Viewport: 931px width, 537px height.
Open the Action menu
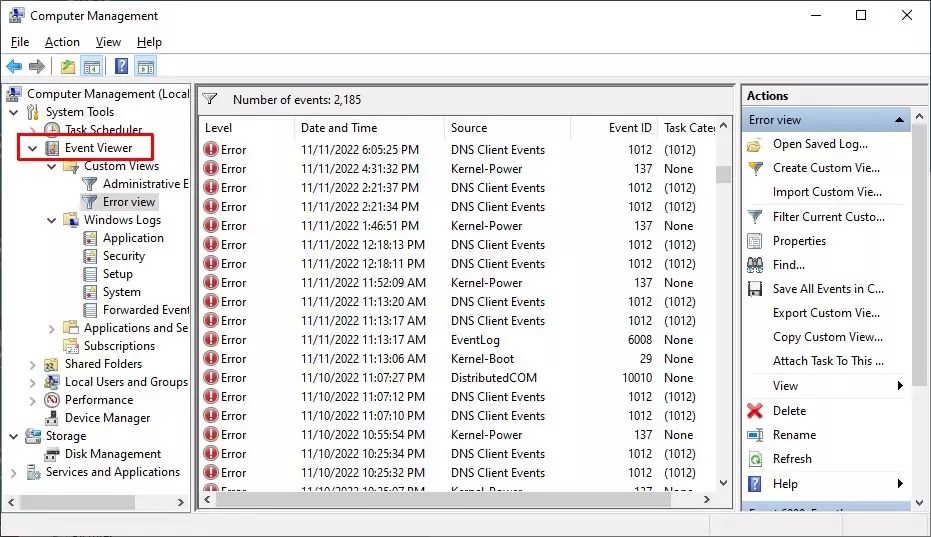coord(62,42)
